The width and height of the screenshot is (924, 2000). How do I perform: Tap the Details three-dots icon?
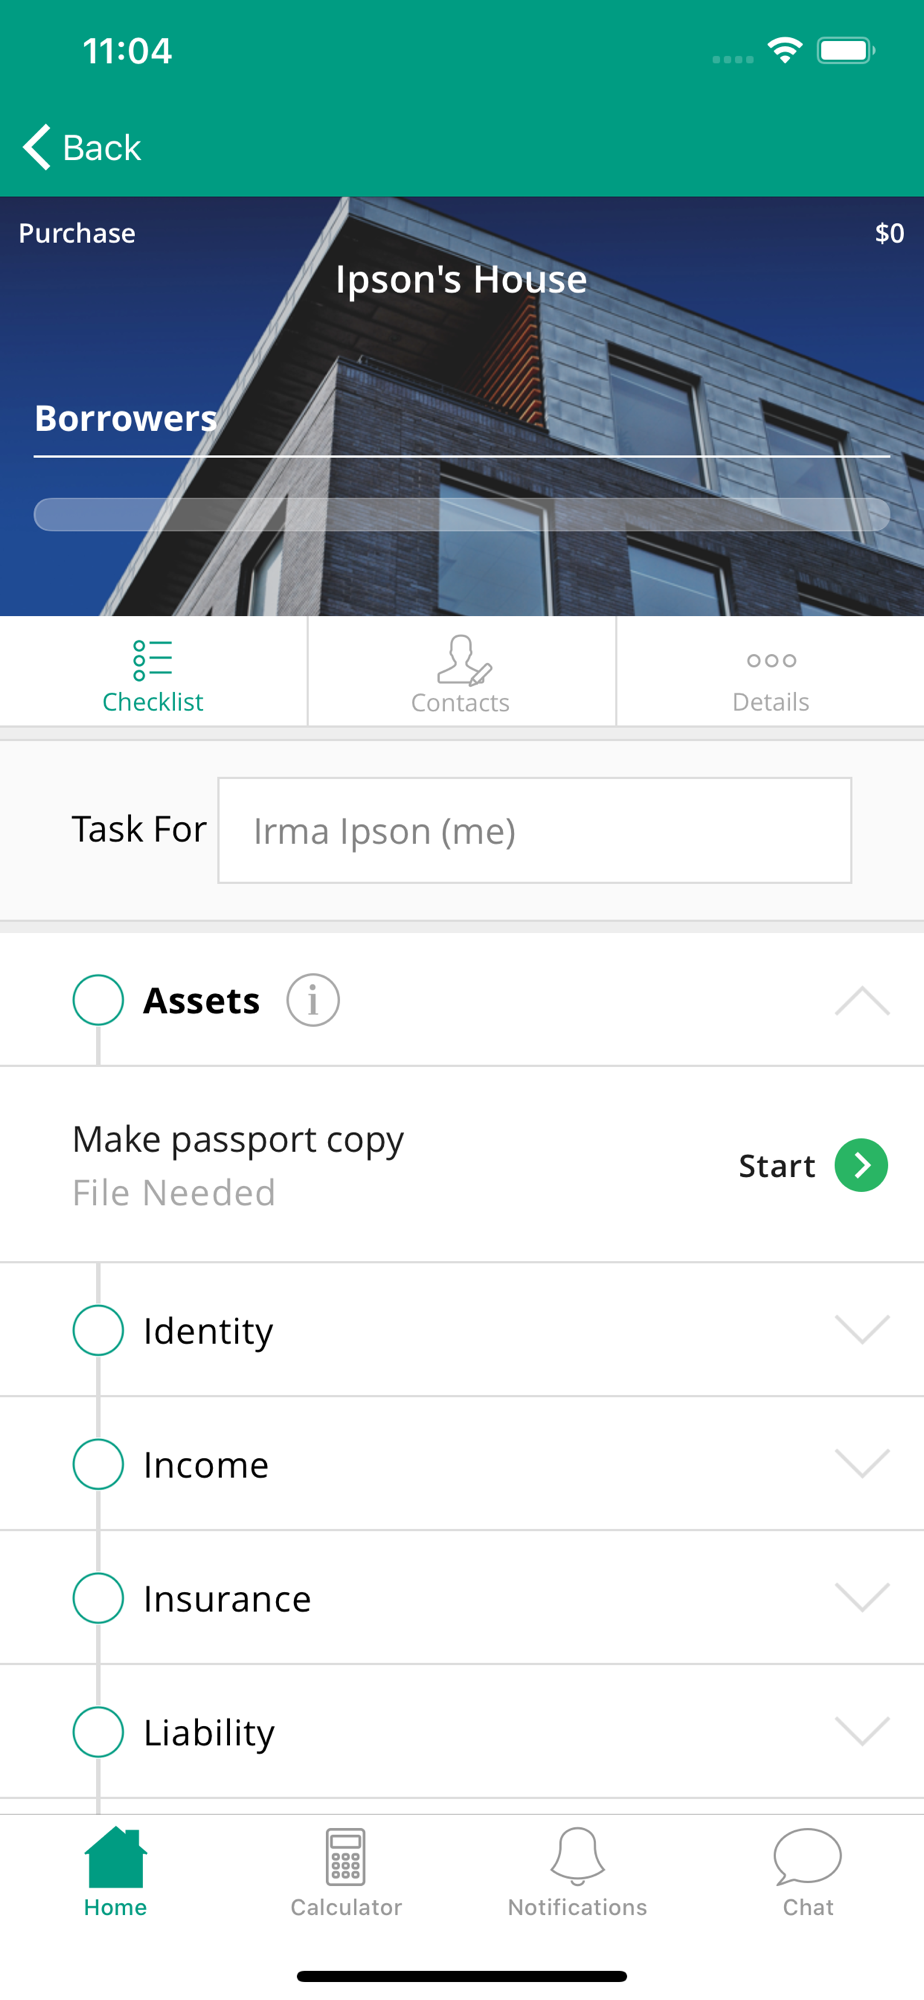click(x=771, y=660)
